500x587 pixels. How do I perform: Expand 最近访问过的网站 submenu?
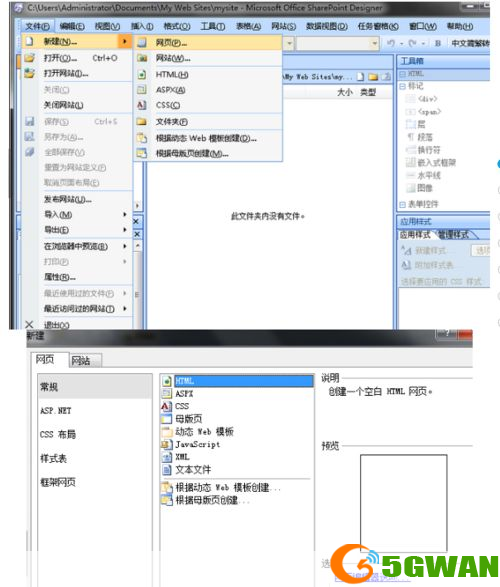point(76,309)
